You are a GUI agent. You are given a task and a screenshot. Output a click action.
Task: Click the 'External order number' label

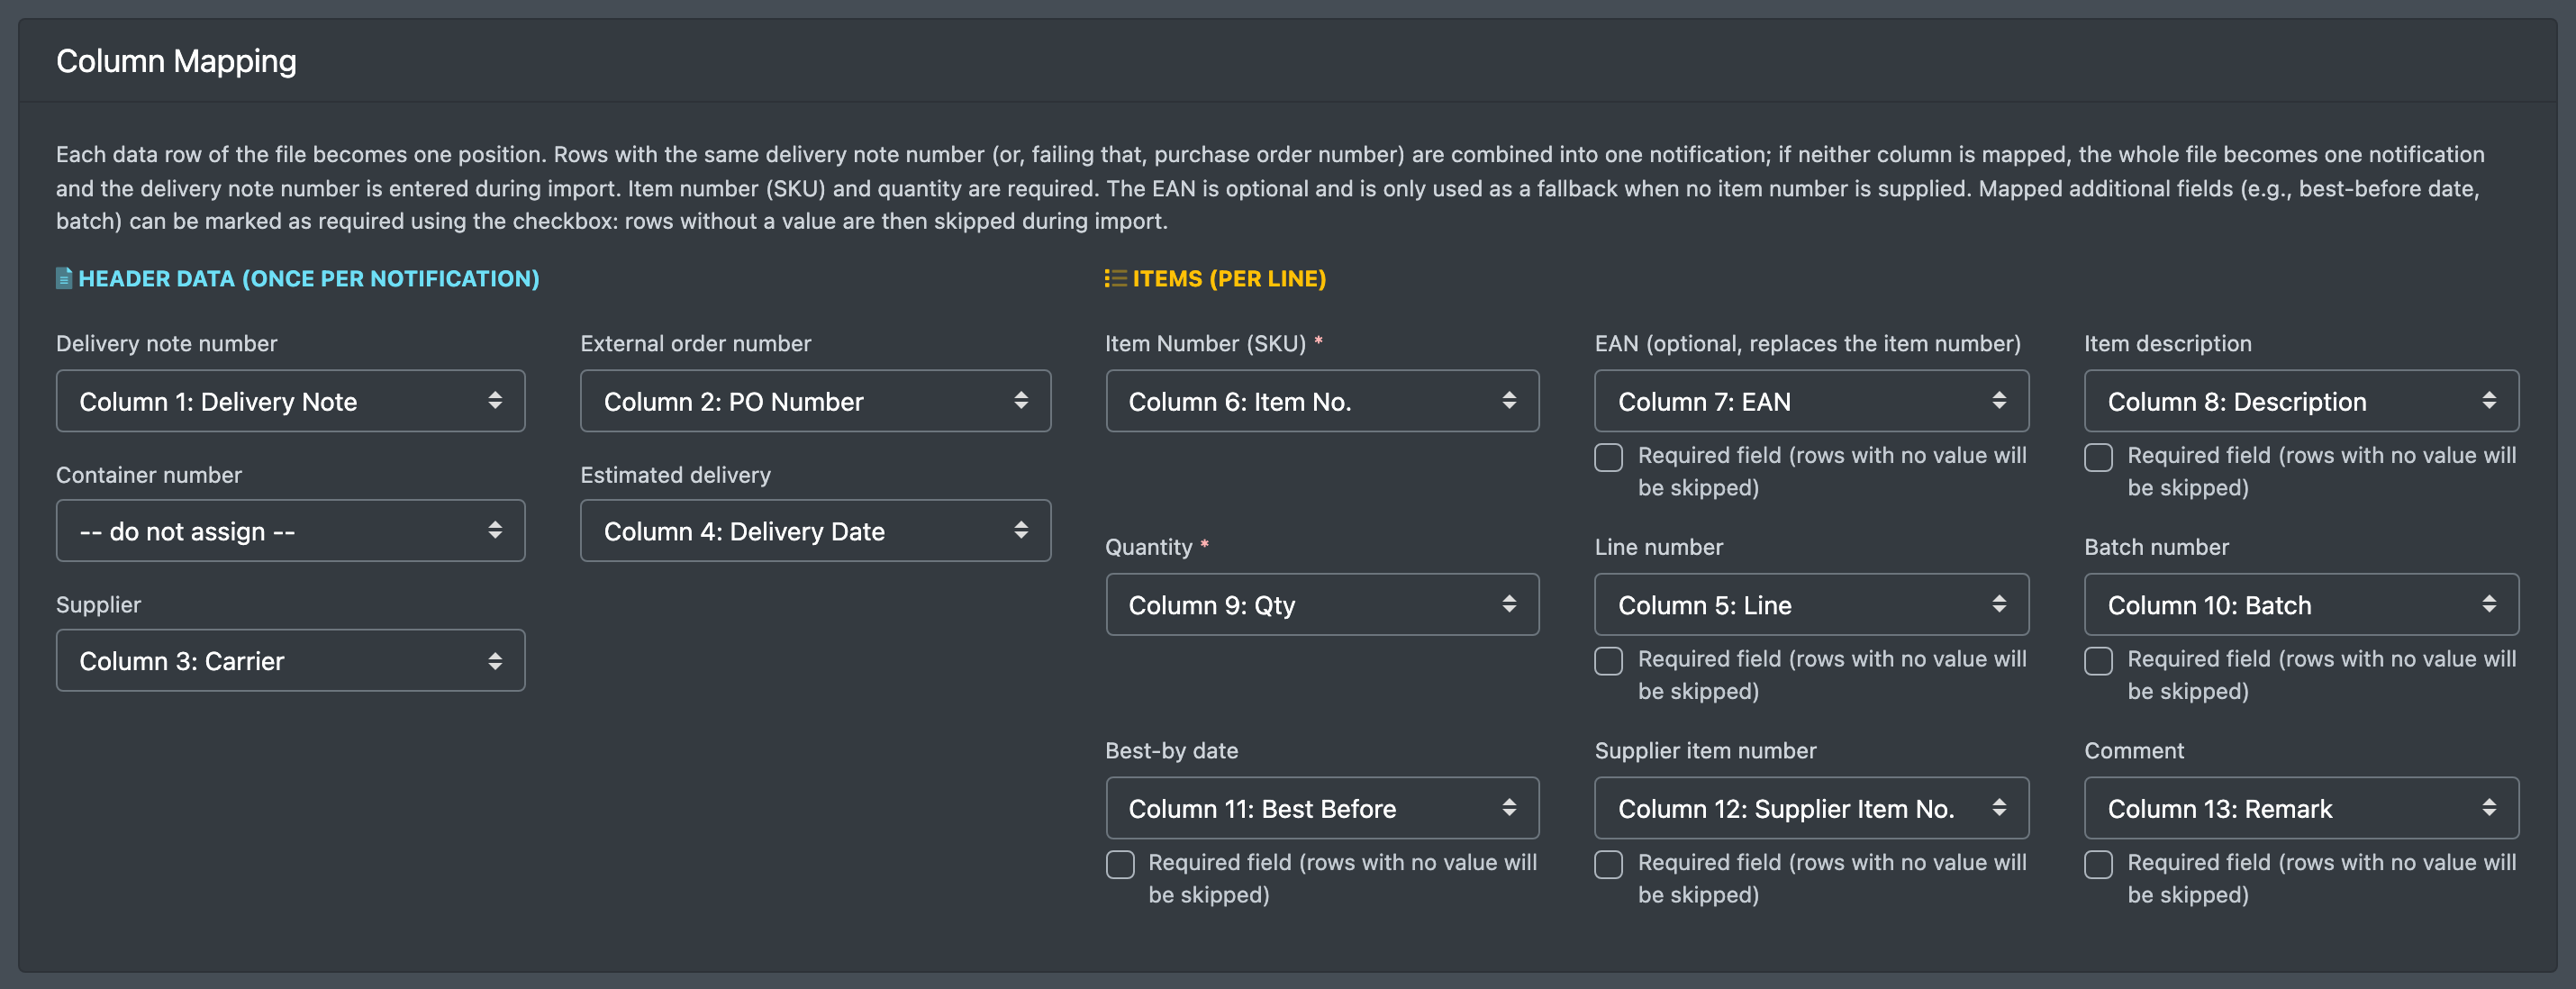(696, 343)
